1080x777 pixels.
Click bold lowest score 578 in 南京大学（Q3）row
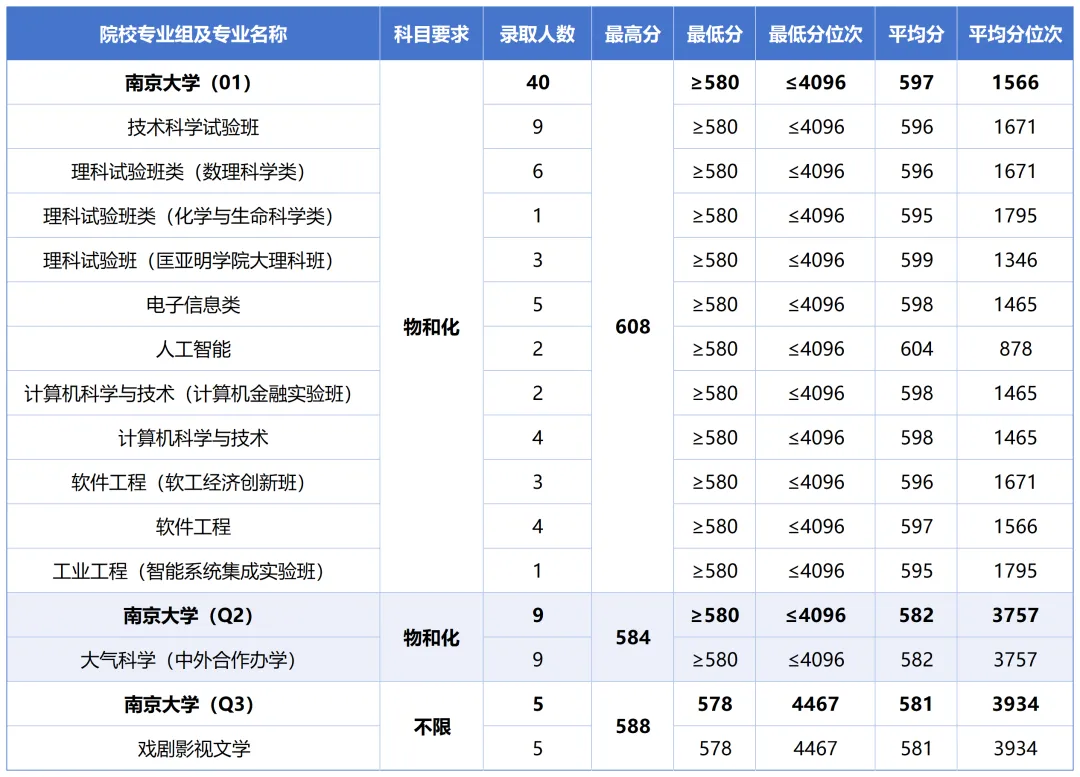click(714, 704)
